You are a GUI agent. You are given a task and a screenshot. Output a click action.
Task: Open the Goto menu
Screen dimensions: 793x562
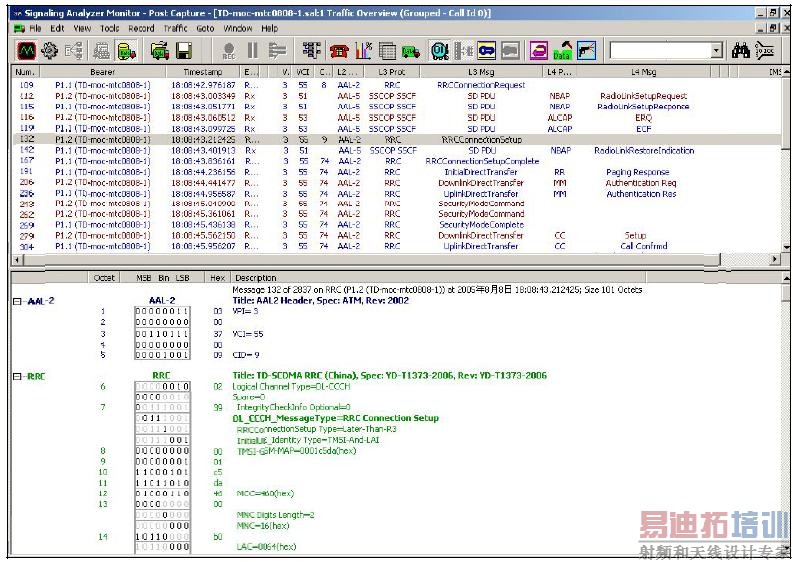(205, 28)
